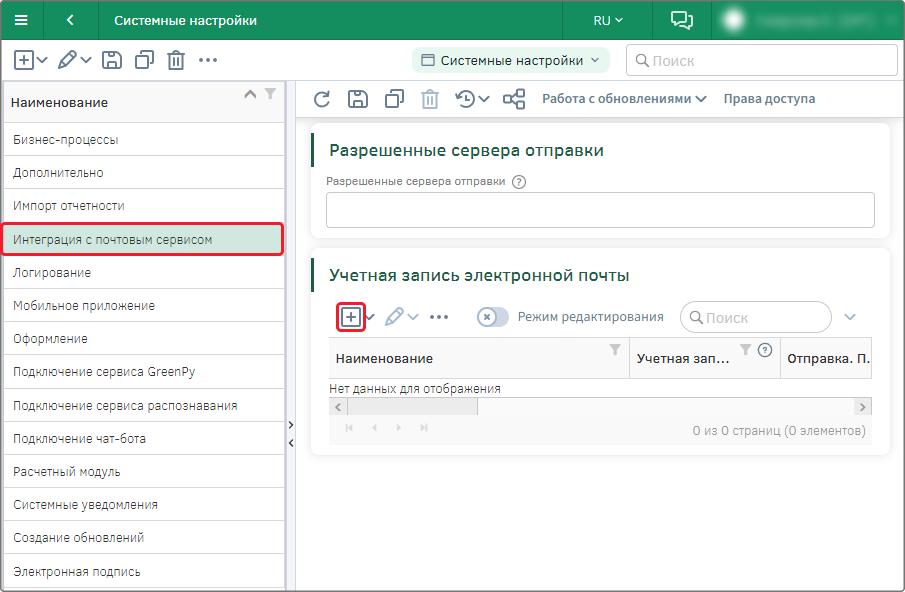Open Работа с обновлениями menu
This screenshot has height=592, width=905.
point(624,99)
